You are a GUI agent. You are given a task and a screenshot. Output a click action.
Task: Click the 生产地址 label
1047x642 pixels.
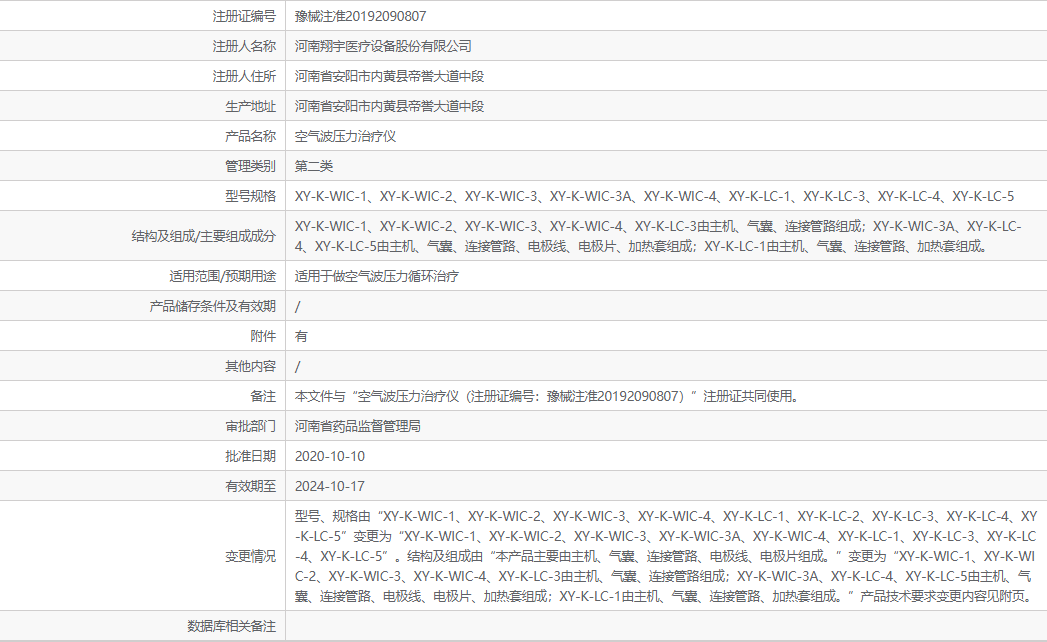pos(250,106)
